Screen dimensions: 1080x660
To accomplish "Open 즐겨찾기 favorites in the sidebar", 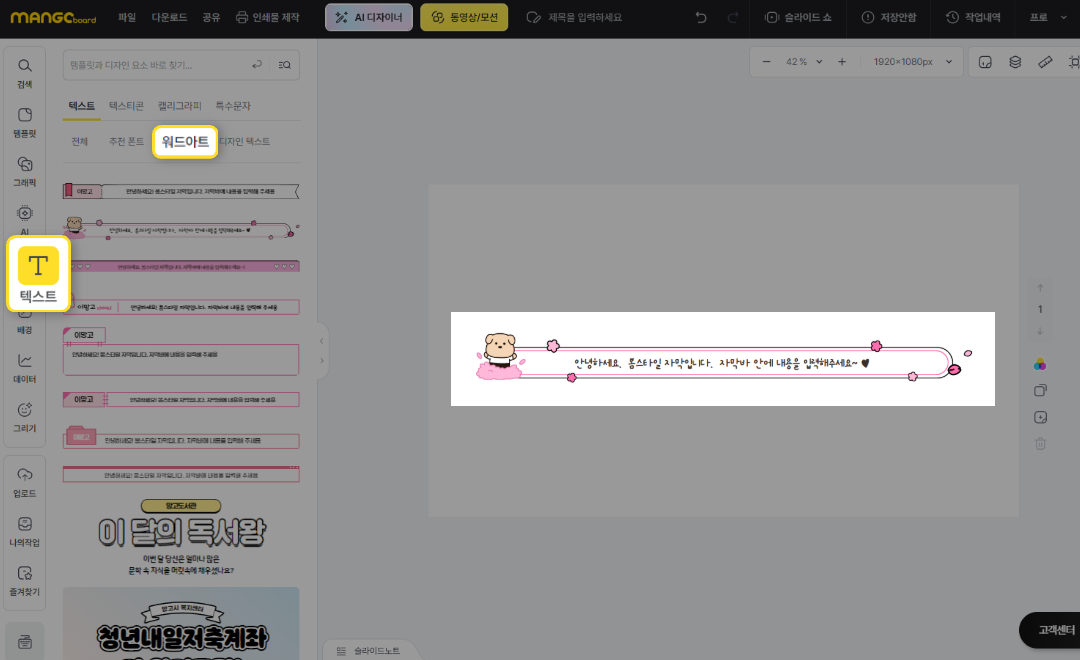I will 25,579.
